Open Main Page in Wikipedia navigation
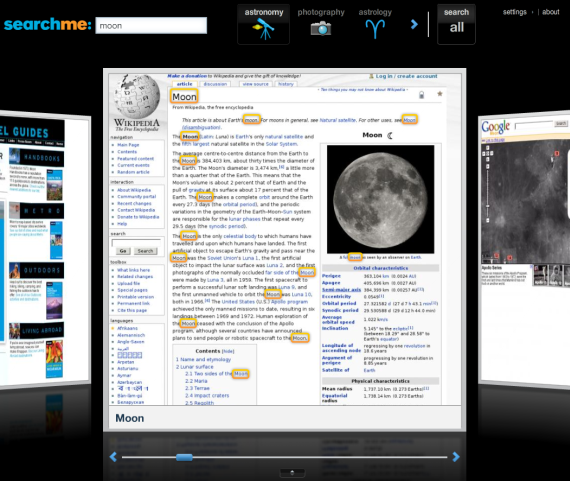This screenshot has width=570, height=481. [x=128, y=145]
